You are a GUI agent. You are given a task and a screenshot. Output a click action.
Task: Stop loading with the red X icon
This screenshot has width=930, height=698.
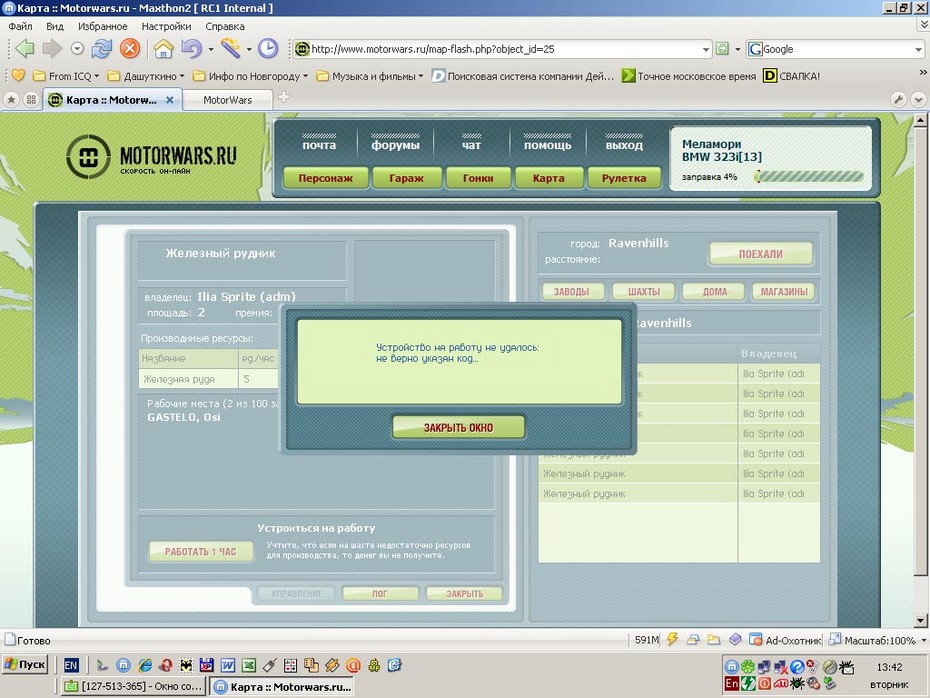click(x=129, y=49)
